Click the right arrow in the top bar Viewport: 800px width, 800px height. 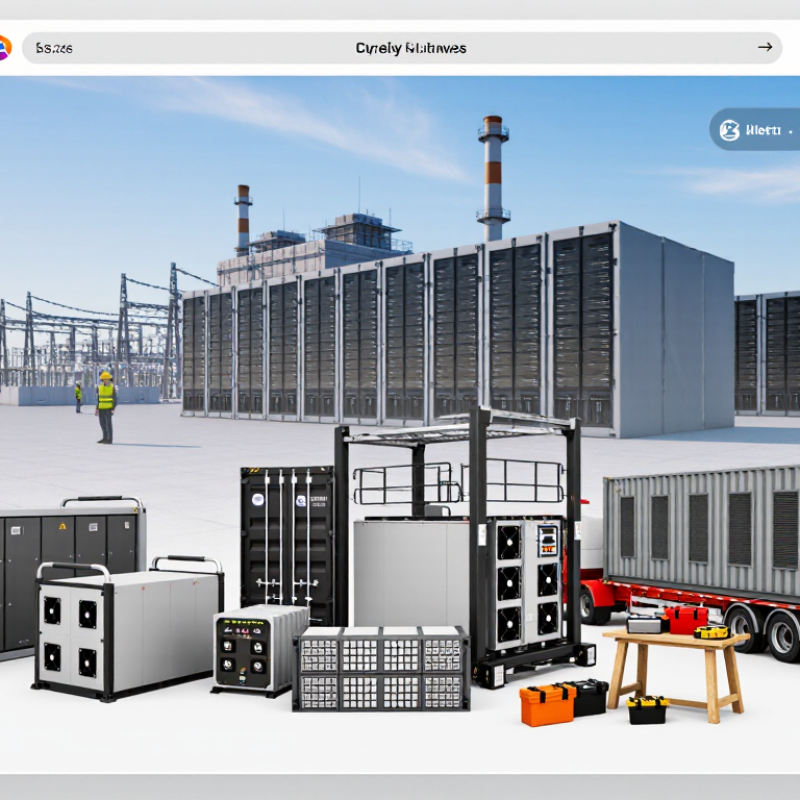click(x=765, y=47)
